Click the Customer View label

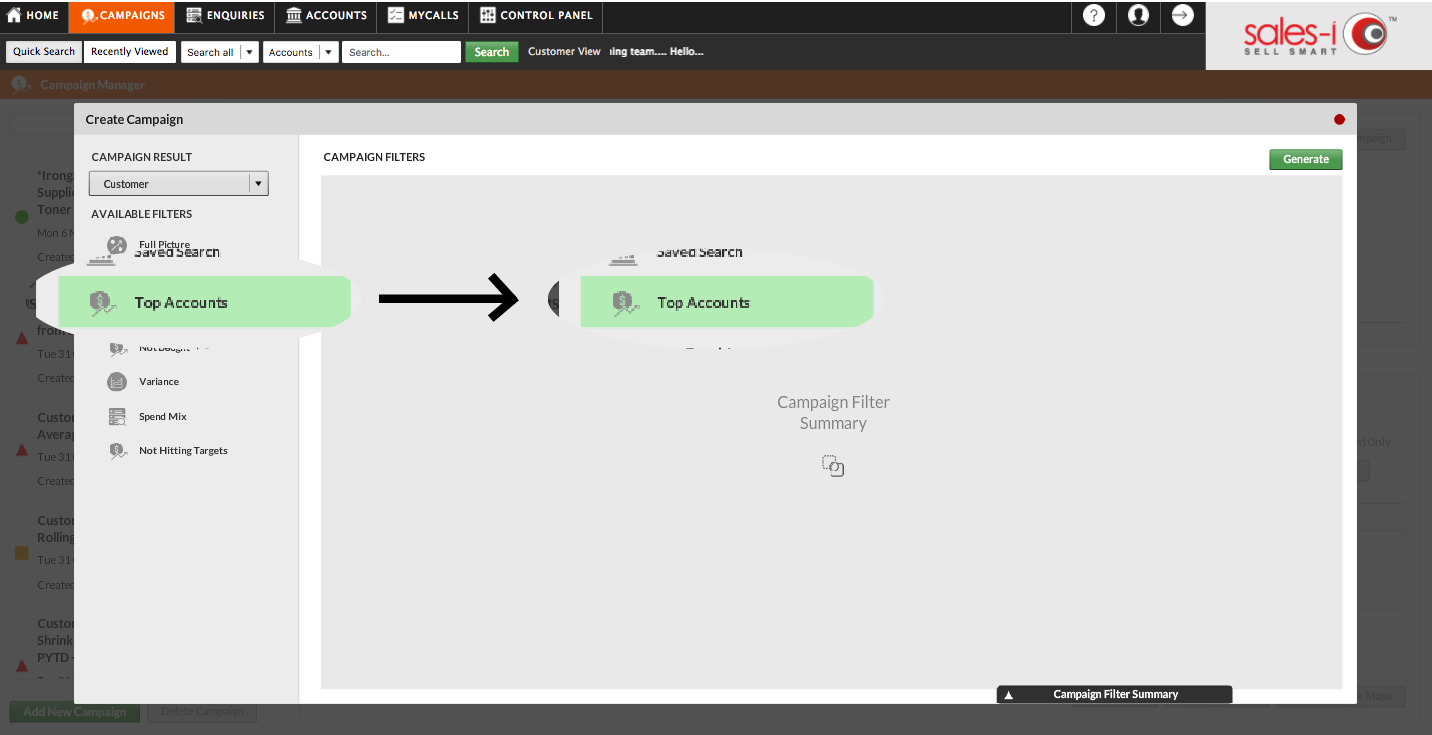pos(564,52)
